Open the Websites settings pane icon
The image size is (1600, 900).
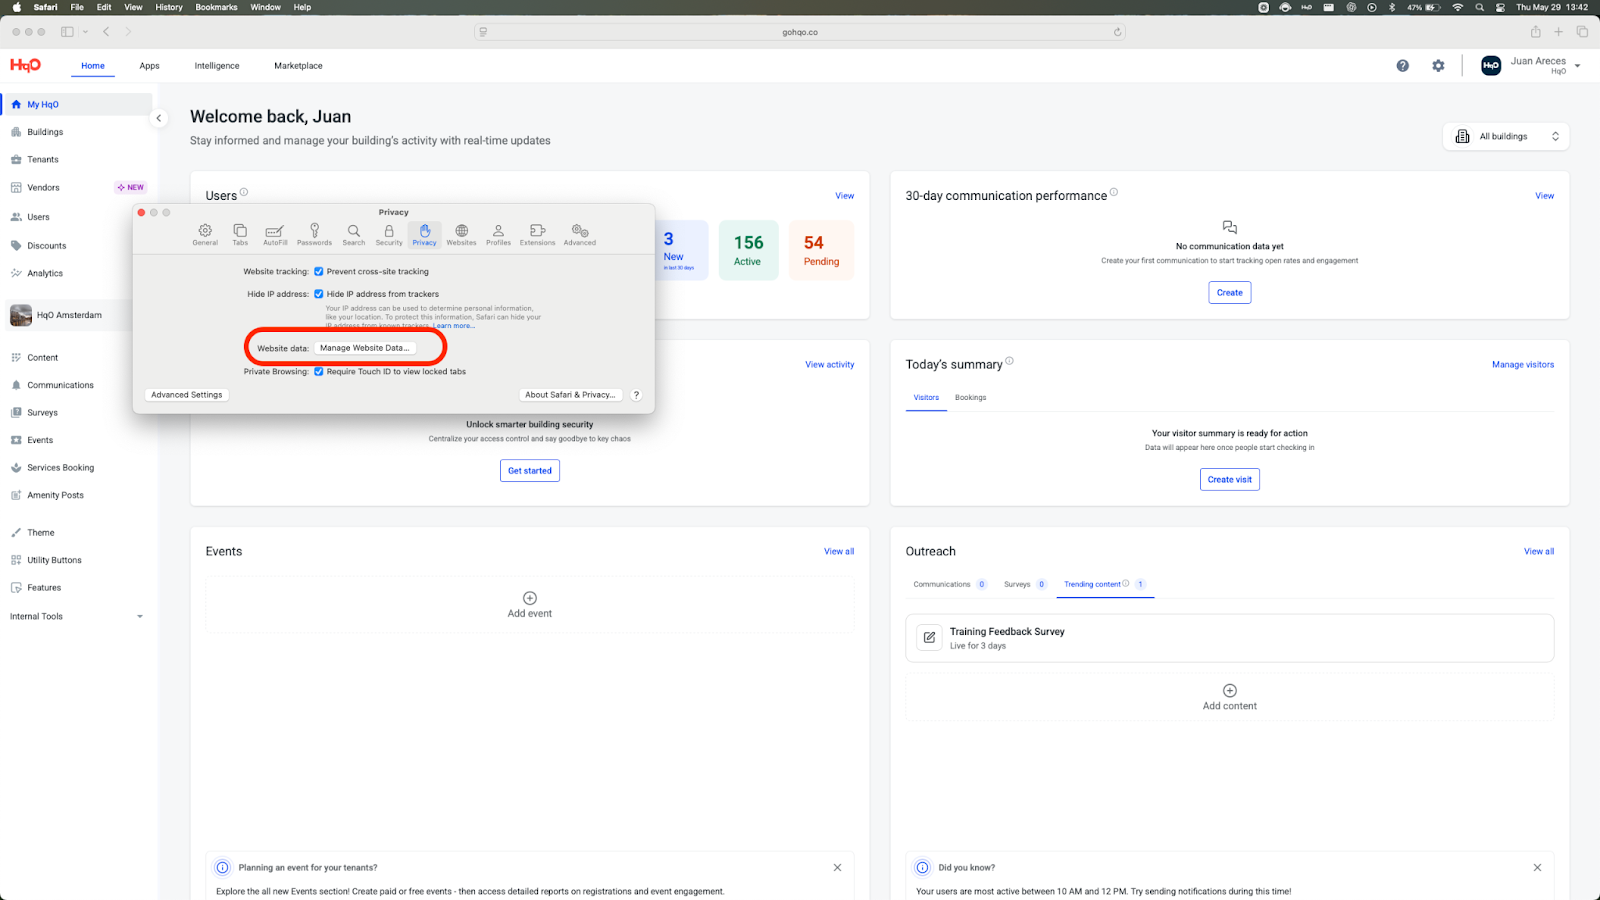[461, 234]
